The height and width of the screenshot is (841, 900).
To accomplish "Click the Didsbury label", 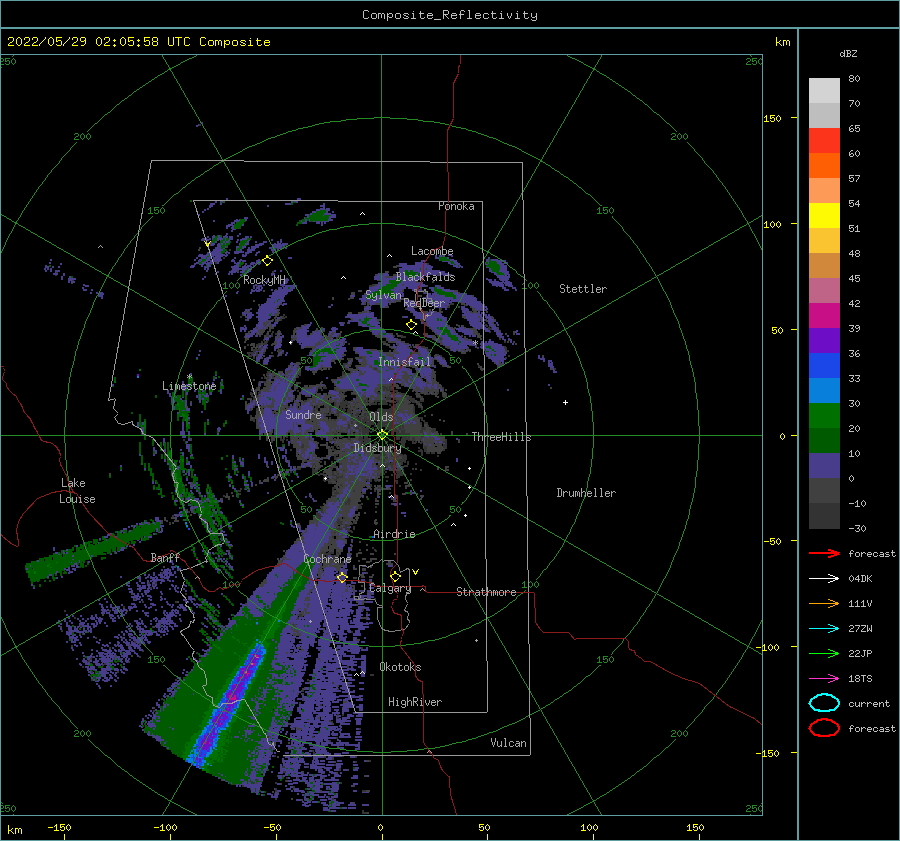I will tap(377, 448).
